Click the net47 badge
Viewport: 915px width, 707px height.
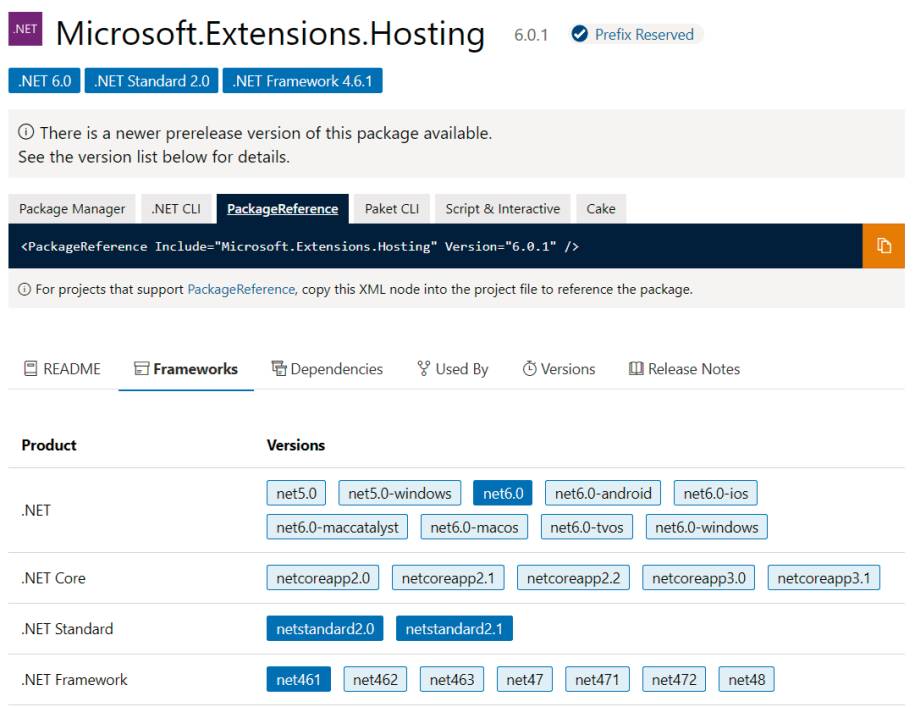coord(525,680)
